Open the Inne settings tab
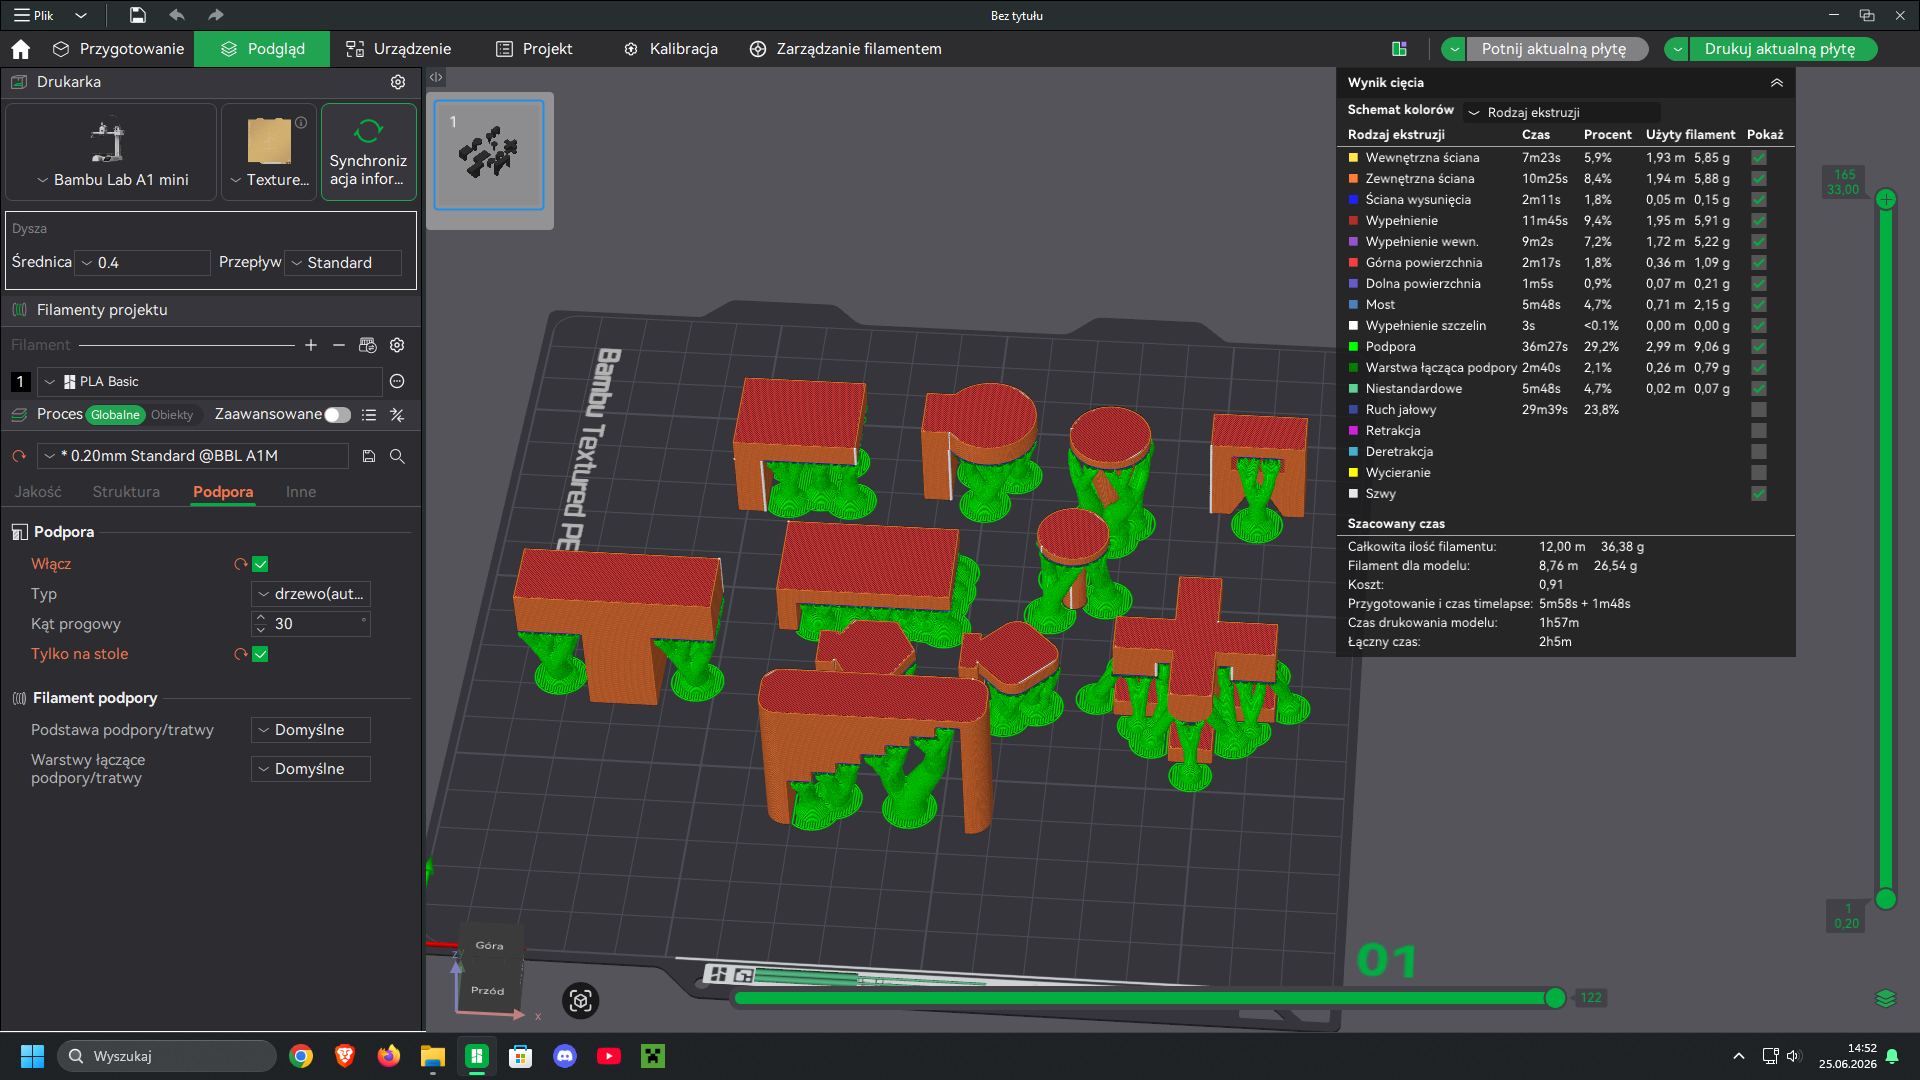 [301, 492]
